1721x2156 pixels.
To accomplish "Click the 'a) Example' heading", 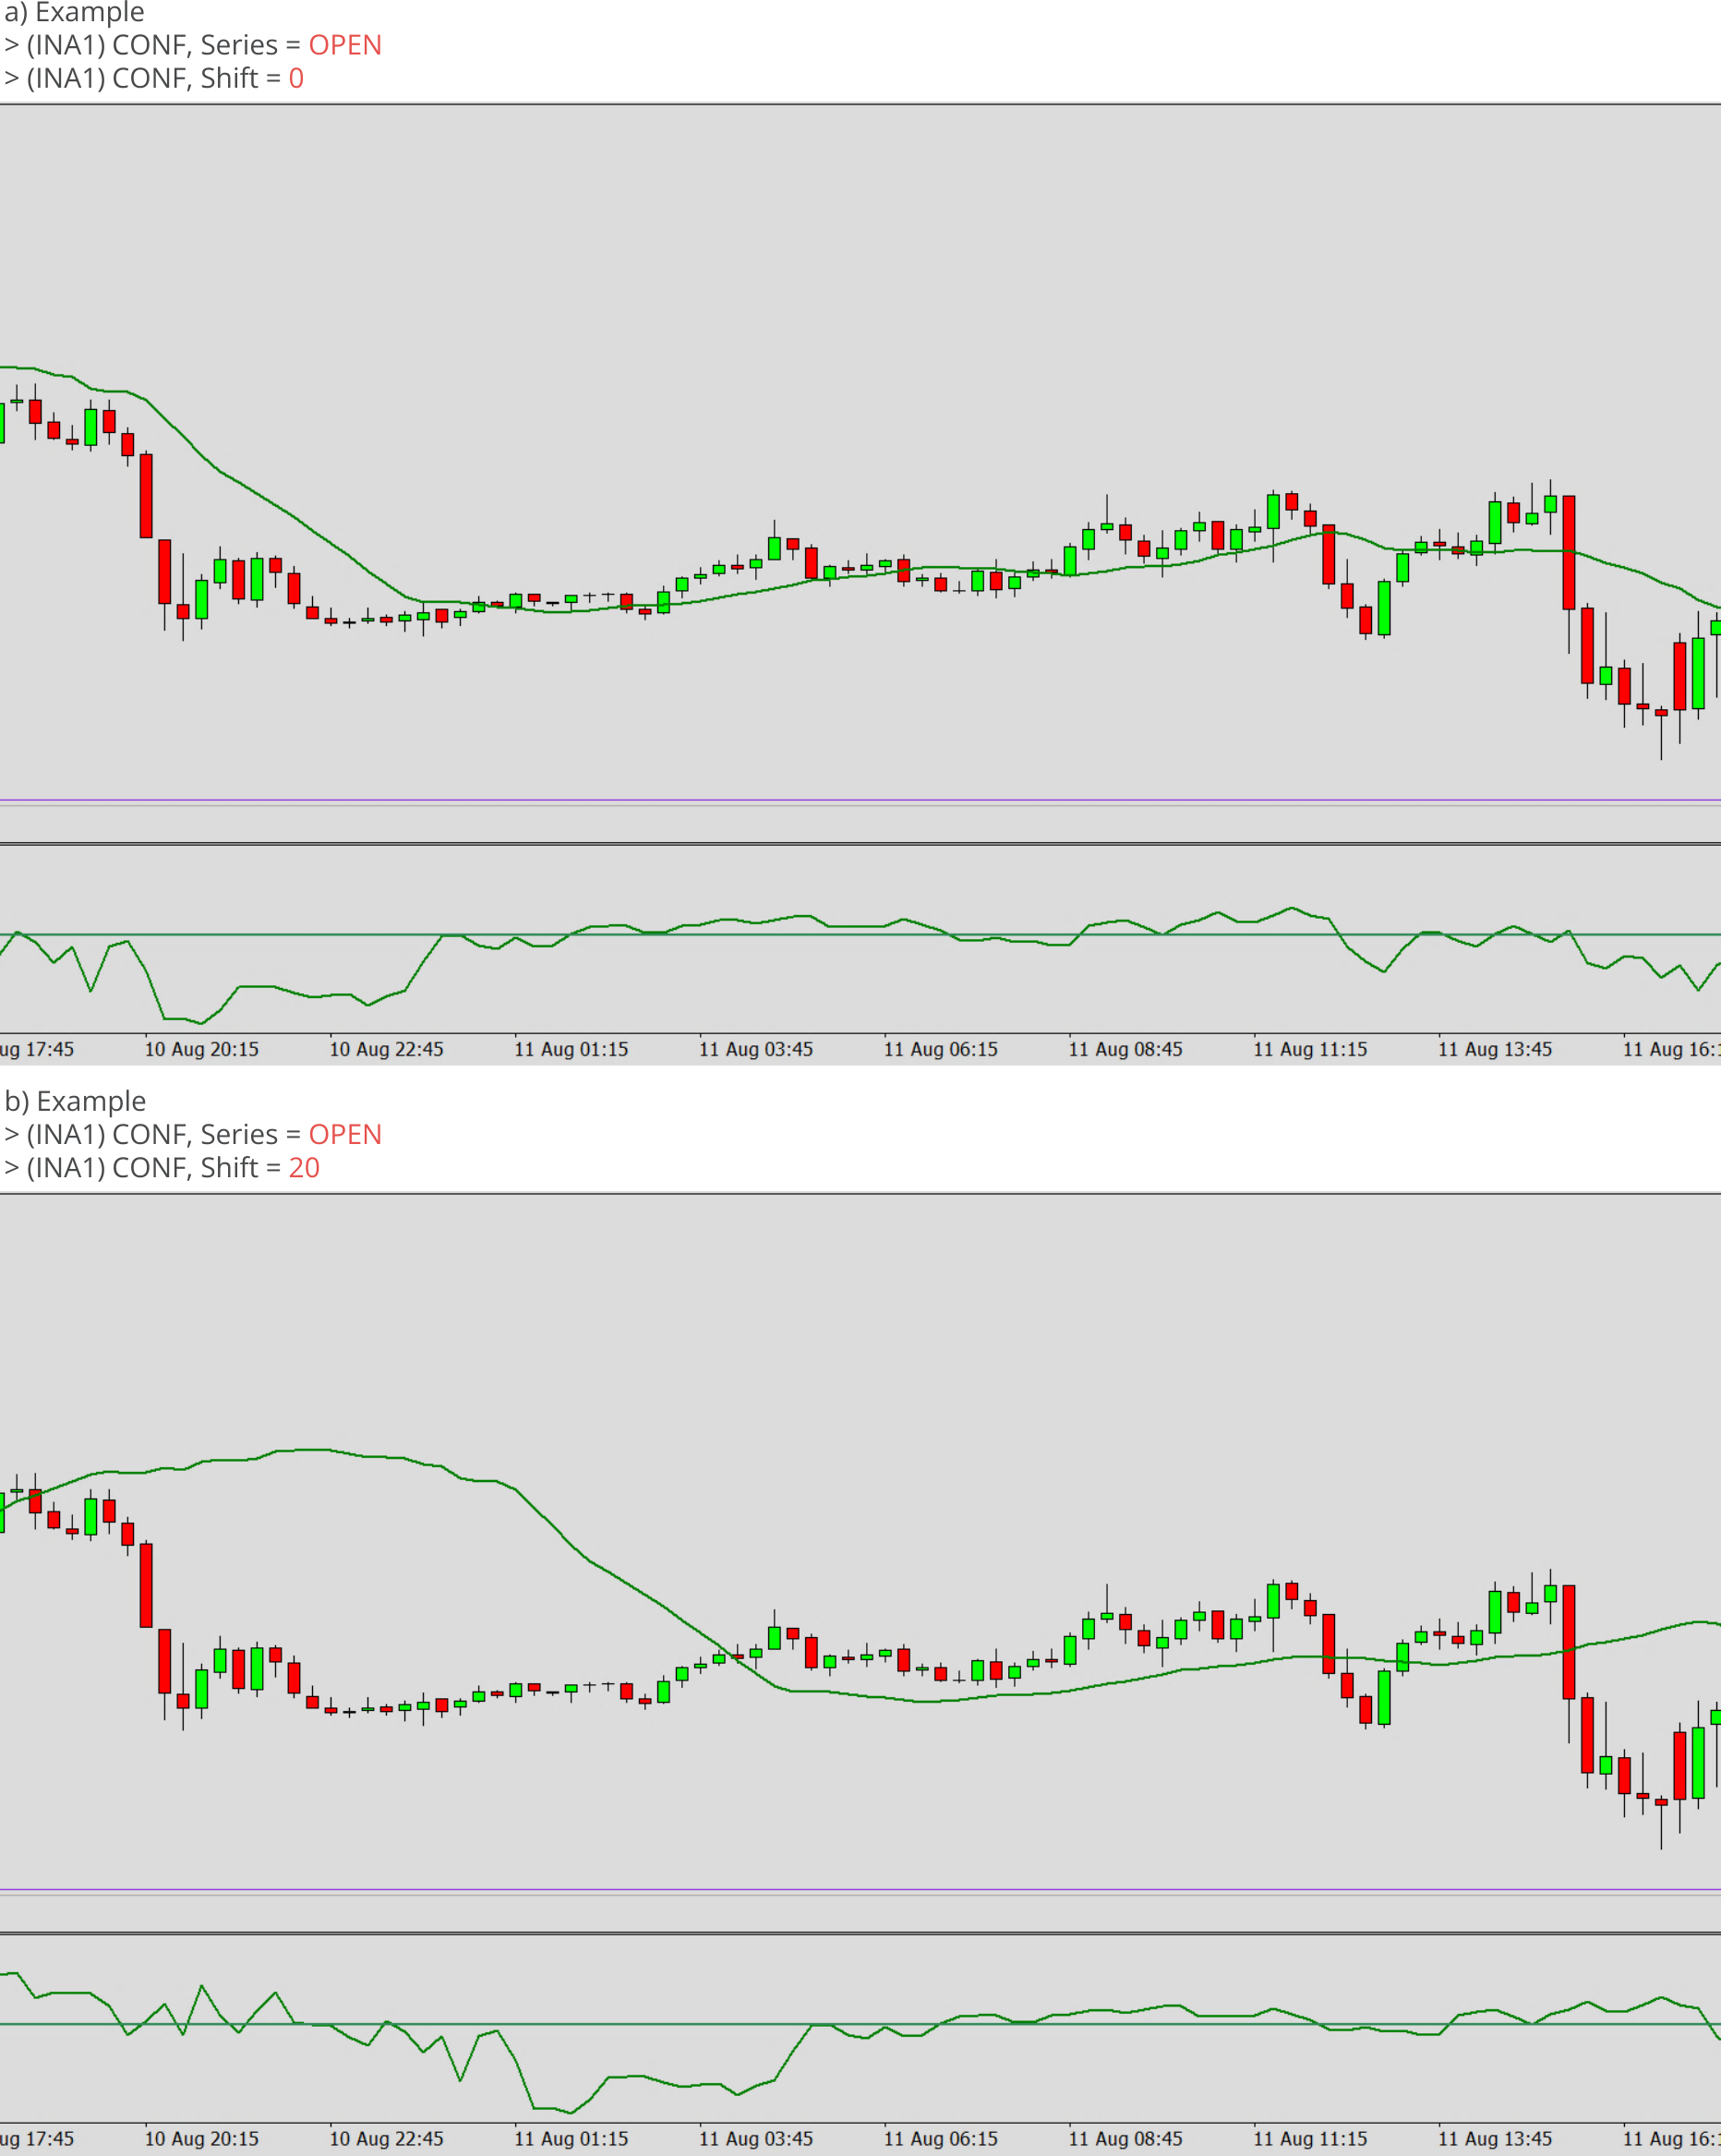I will point(74,12).
